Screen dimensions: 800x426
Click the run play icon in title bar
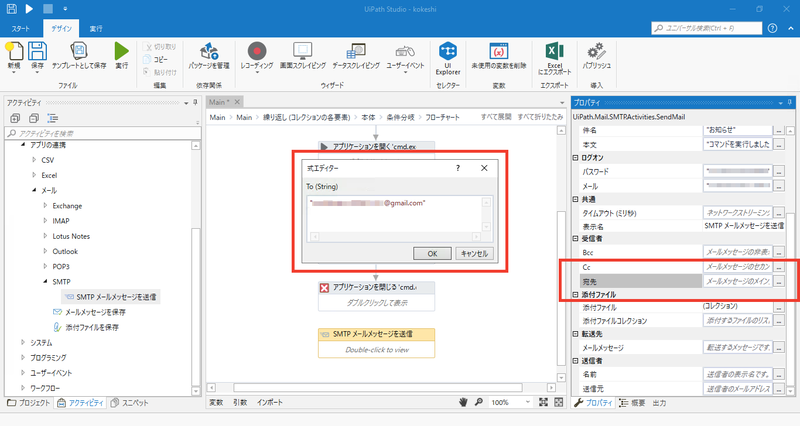[29, 9]
